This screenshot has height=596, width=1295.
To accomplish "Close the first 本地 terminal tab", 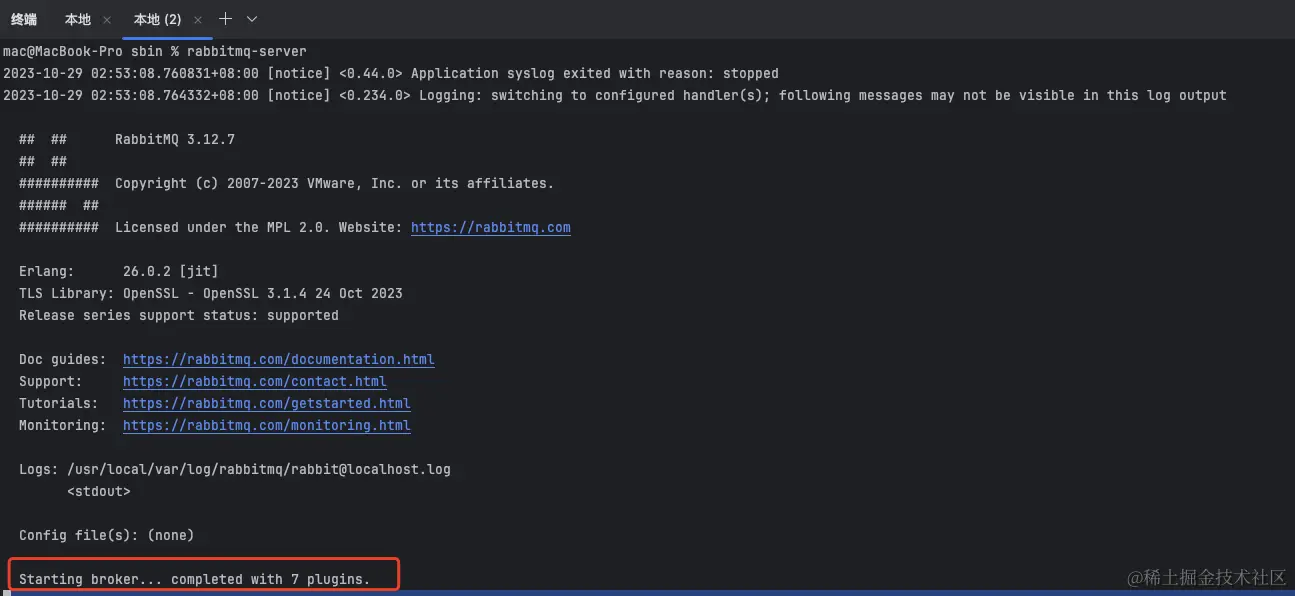I will click(x=107, y=20).
